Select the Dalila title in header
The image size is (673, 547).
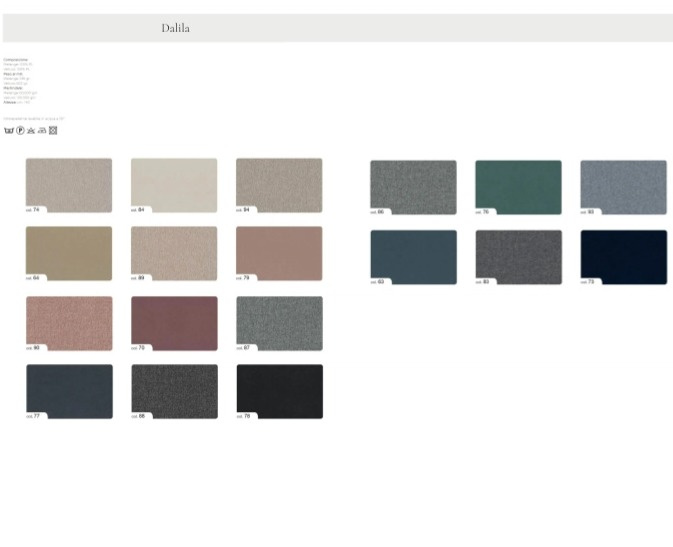[x=175, y=28]
